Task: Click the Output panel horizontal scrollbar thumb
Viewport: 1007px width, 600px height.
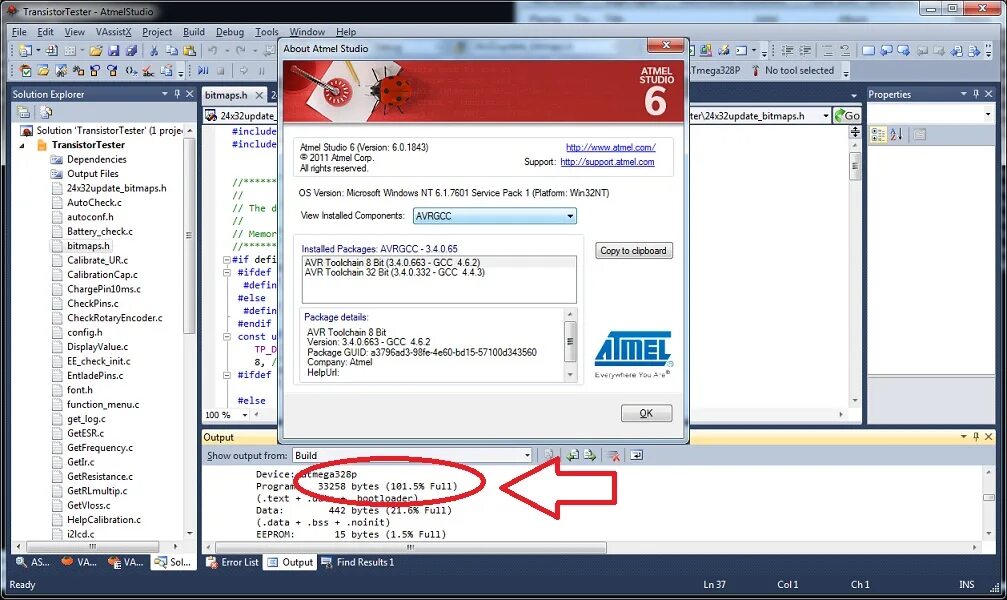Action: click(x=411, y=547)
